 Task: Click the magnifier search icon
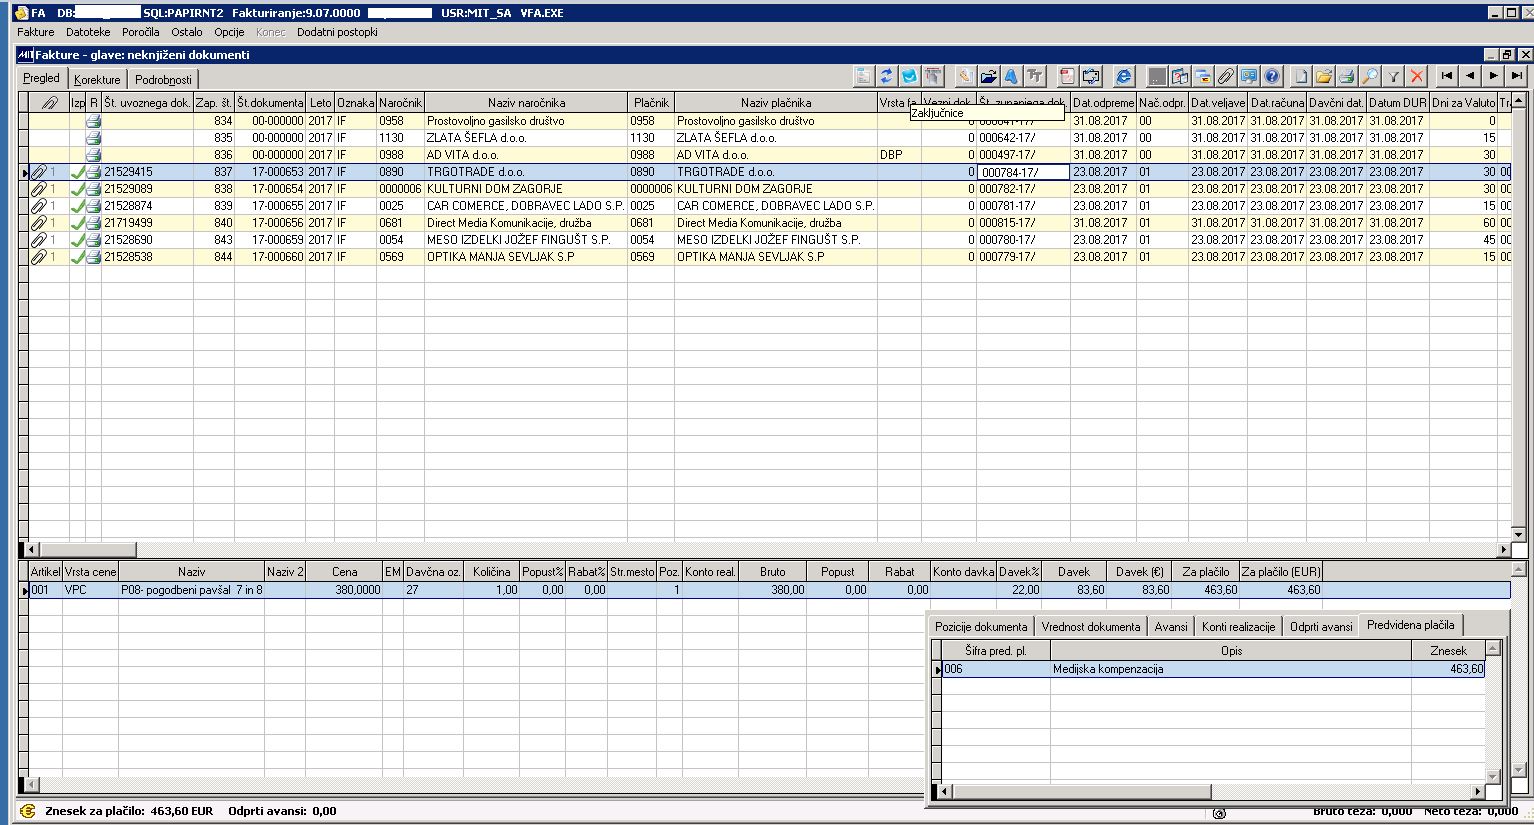pos(1370,75)
